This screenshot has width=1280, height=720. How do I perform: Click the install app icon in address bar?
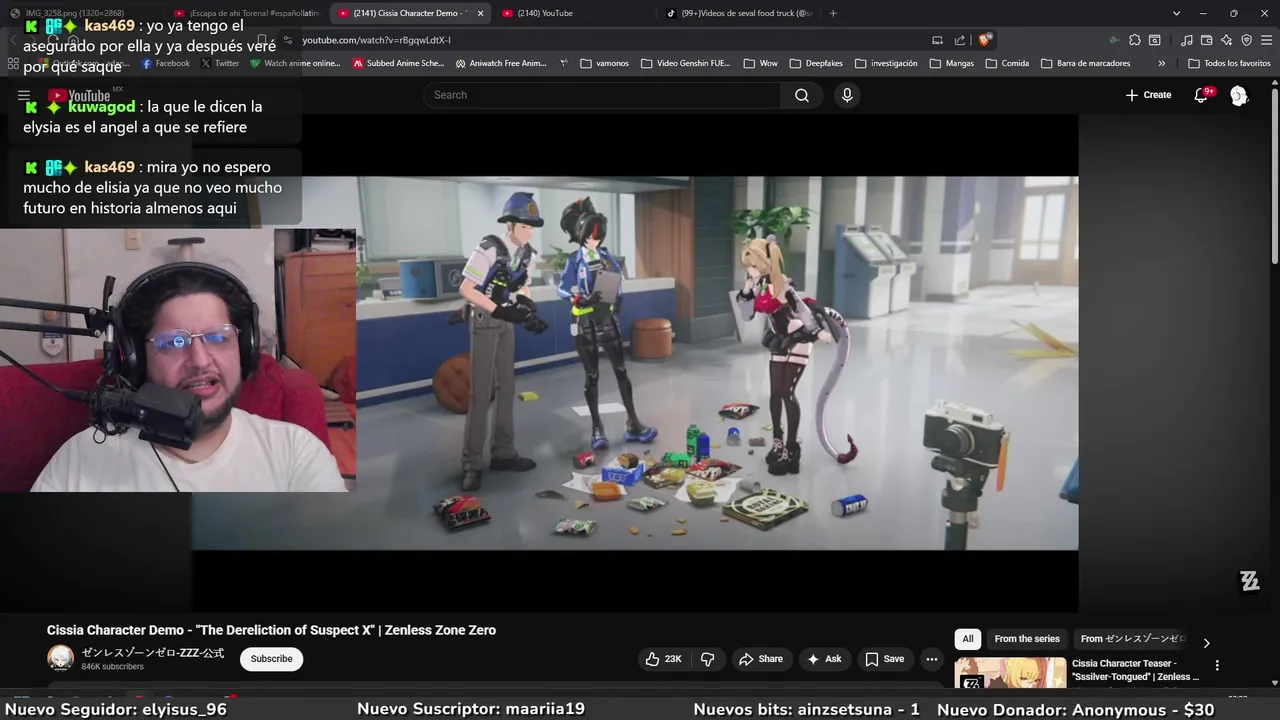coord(937,40)
